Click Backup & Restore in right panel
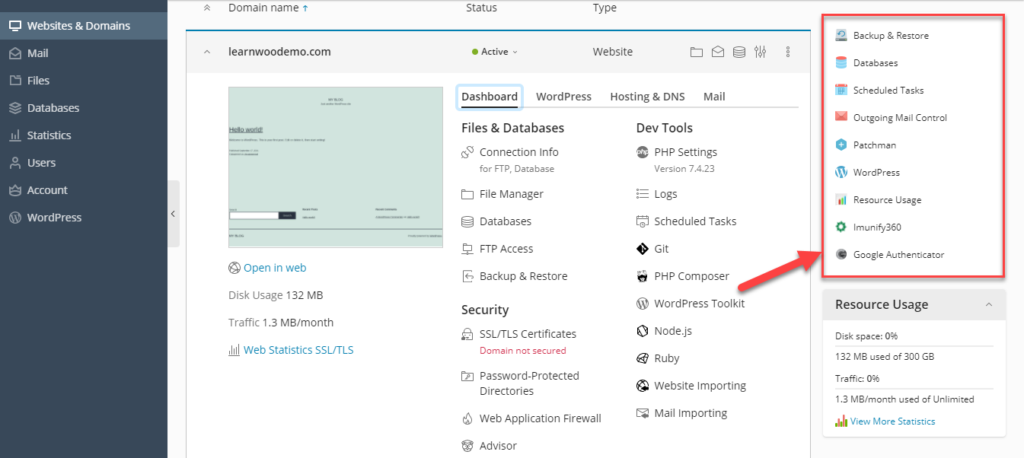This screenshot has width=1024, height=458. tap(891, 36)
